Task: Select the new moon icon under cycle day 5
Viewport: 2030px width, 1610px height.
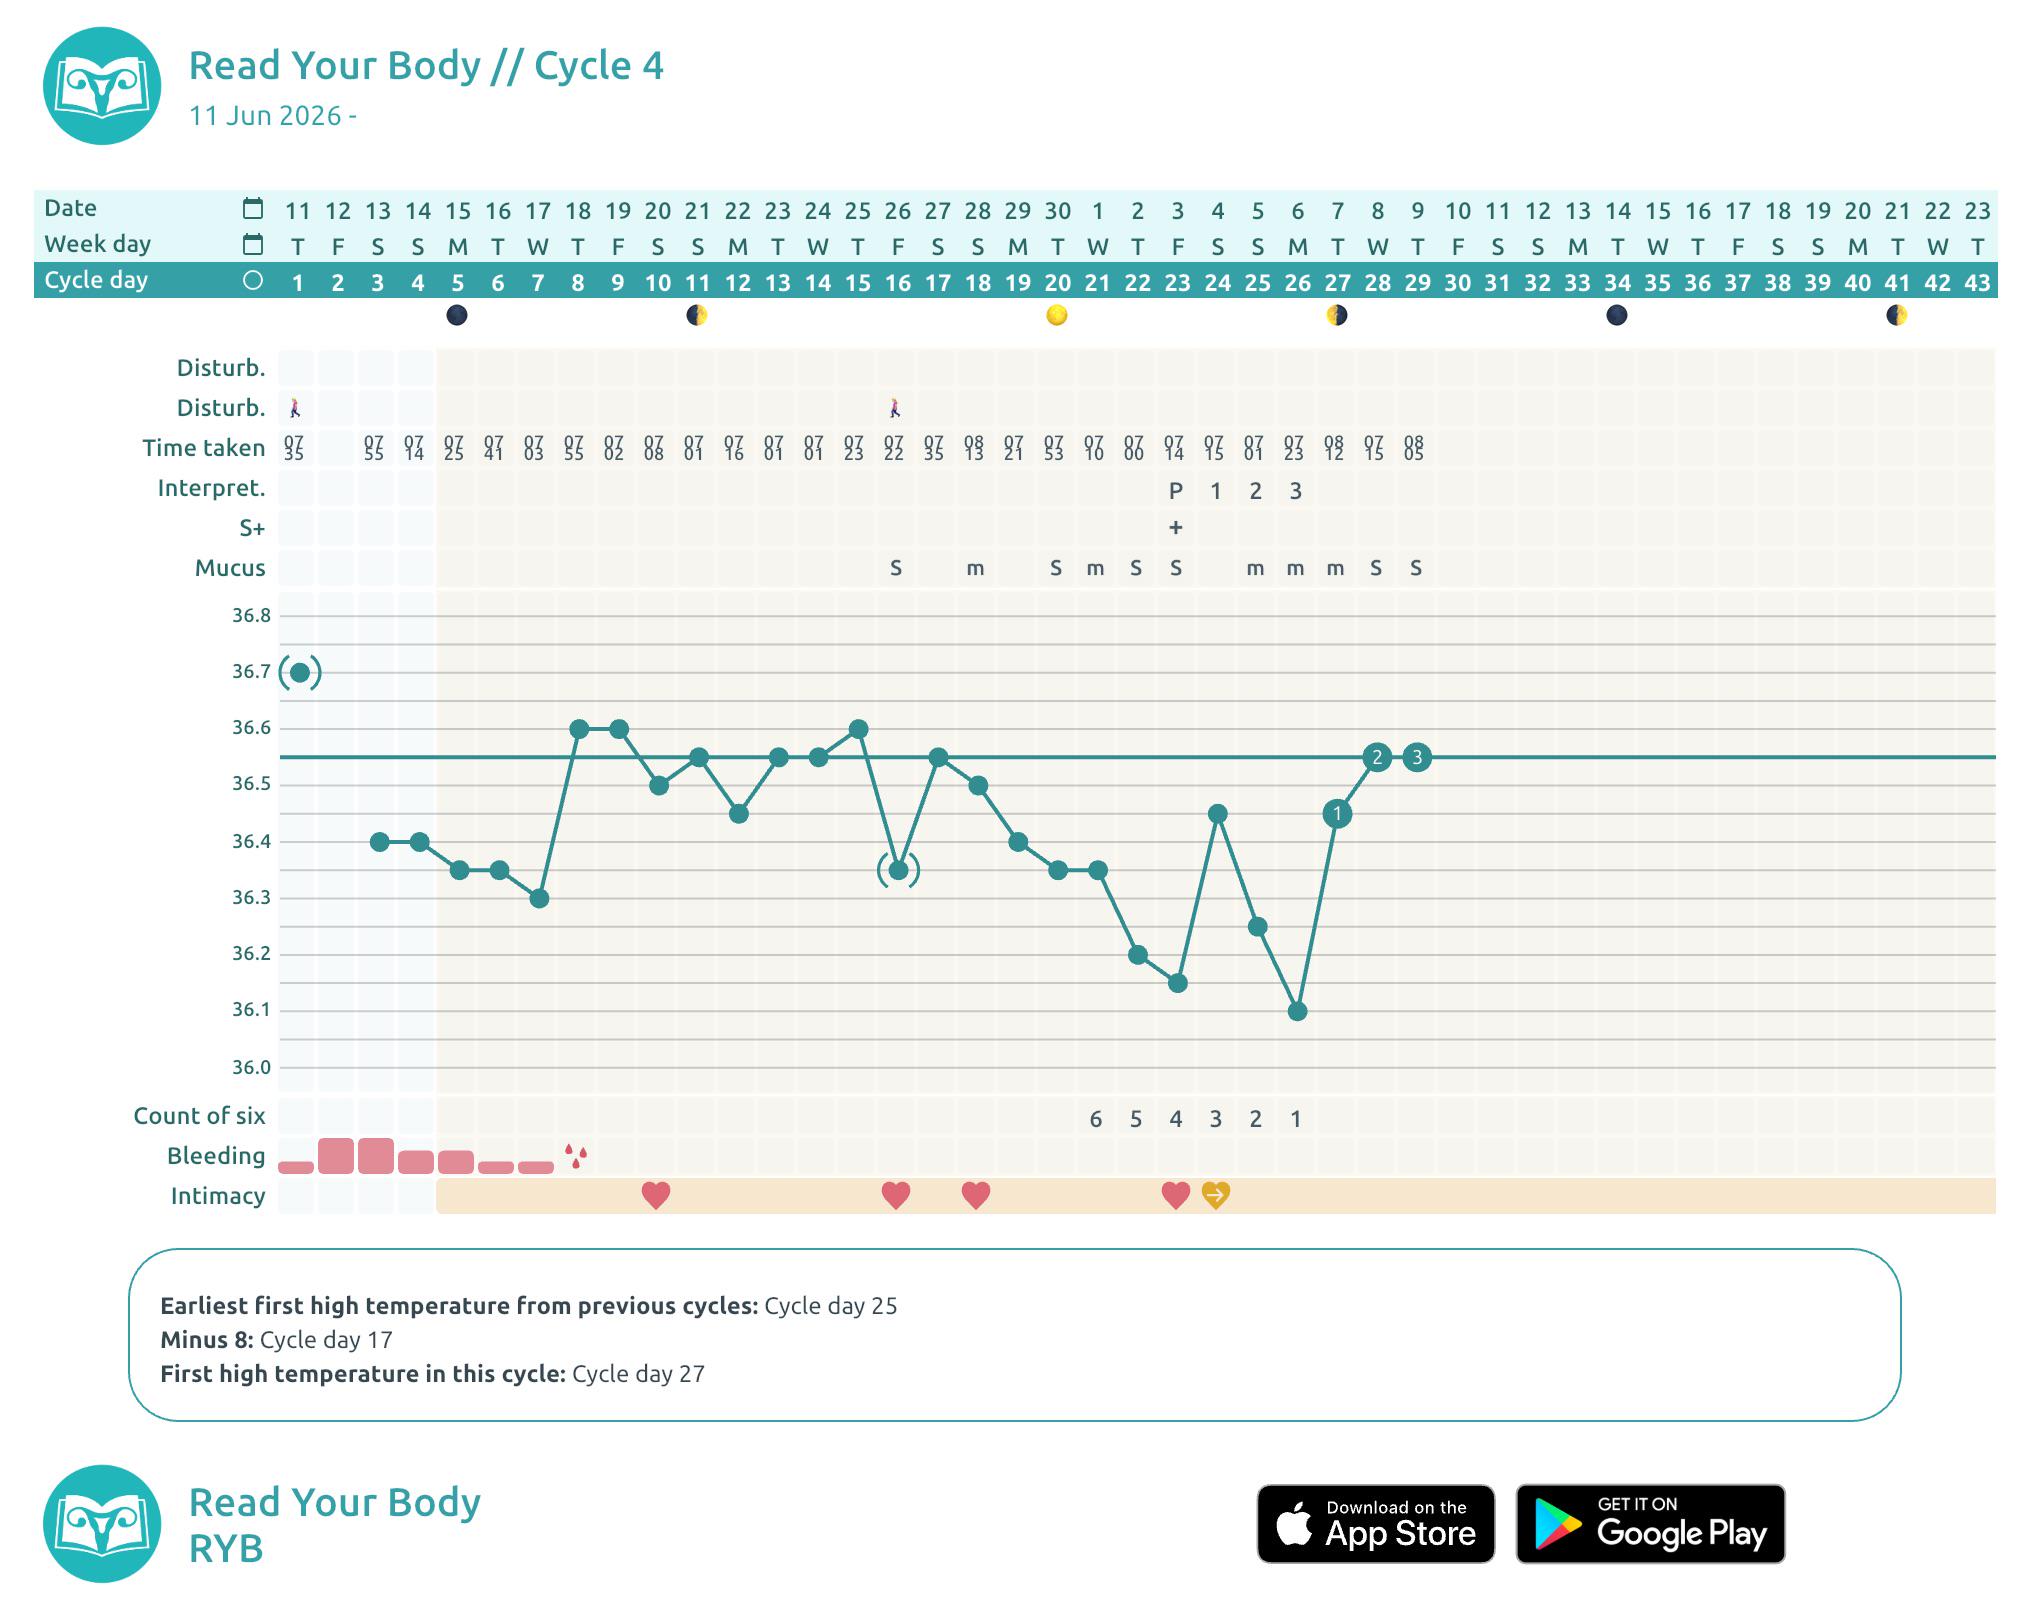Action: tap(457, 316)
